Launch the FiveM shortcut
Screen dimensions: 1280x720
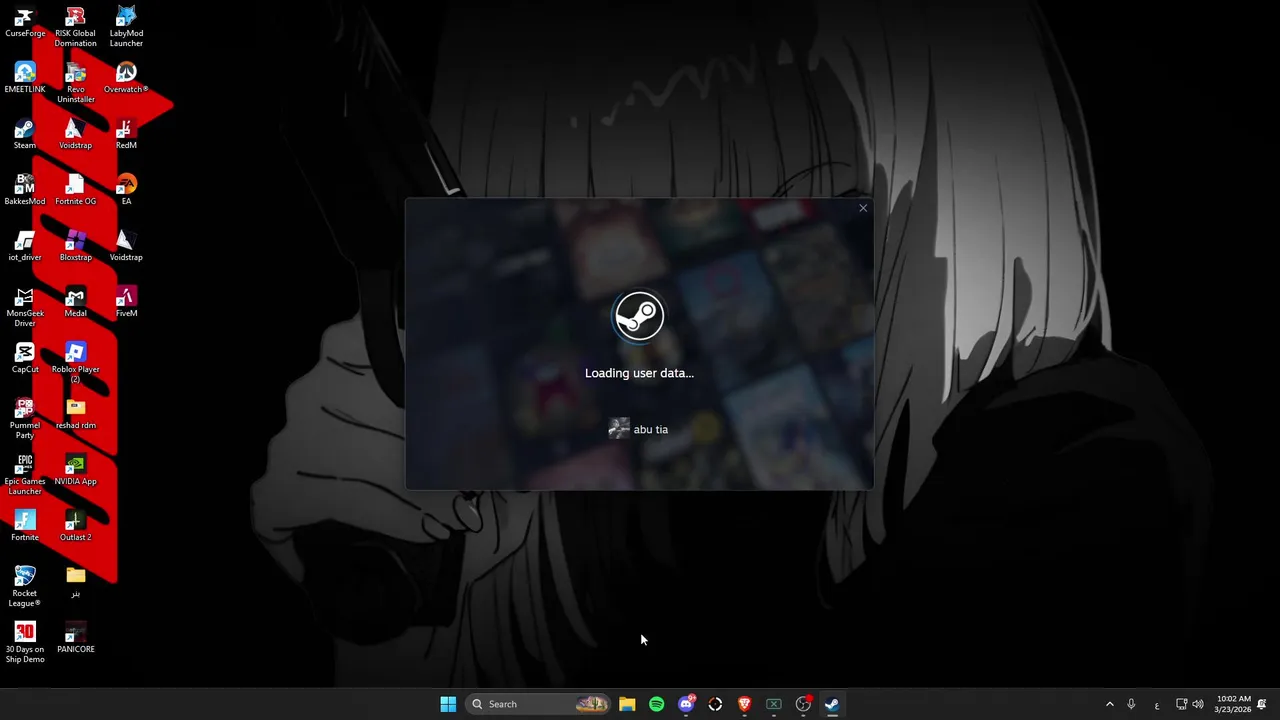pyautogui.click(x=126, y=302)
